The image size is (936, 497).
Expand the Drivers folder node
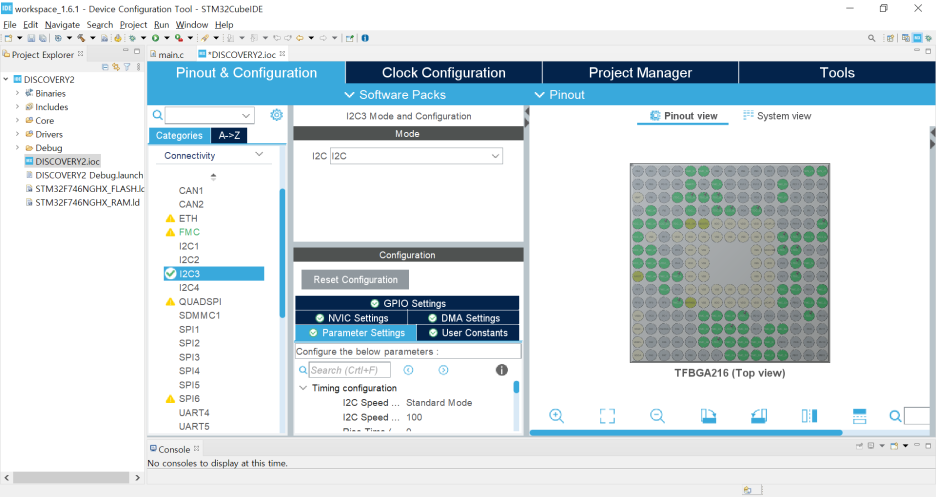point(17,134)
